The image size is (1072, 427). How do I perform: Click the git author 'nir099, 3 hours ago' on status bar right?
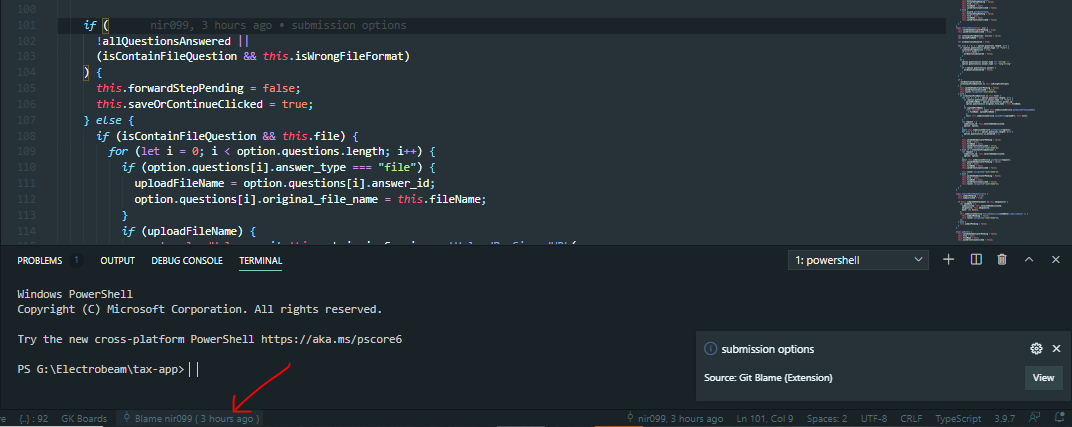click(674, 418)
